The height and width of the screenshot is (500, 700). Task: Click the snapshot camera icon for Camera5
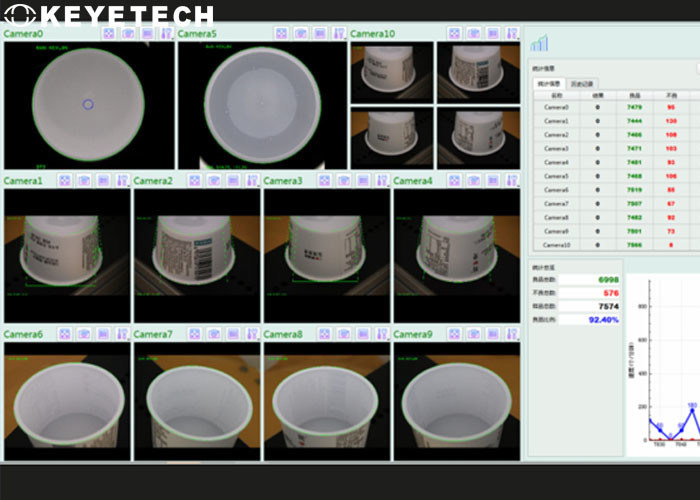[x=301, y=33]
